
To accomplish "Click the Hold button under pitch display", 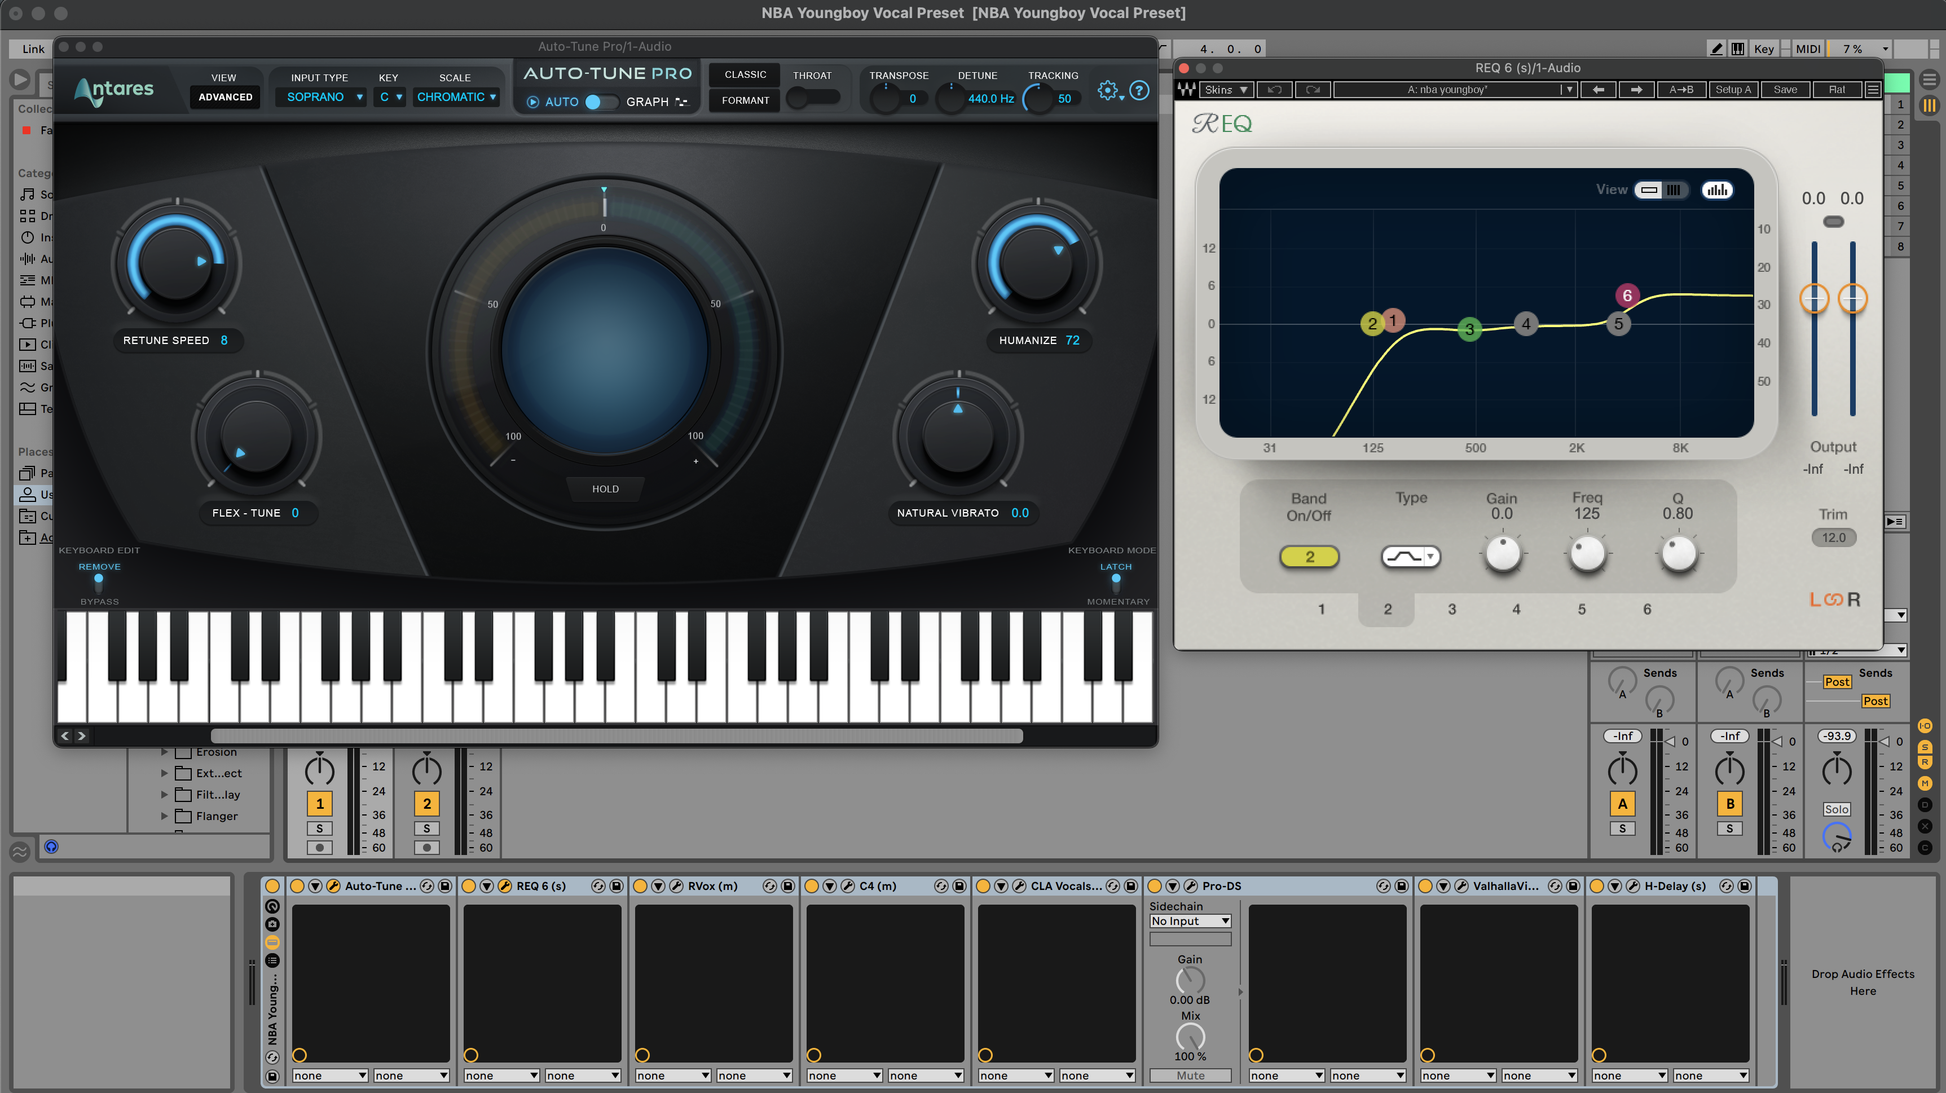I will pyautogui.click(x=605, y=489).
